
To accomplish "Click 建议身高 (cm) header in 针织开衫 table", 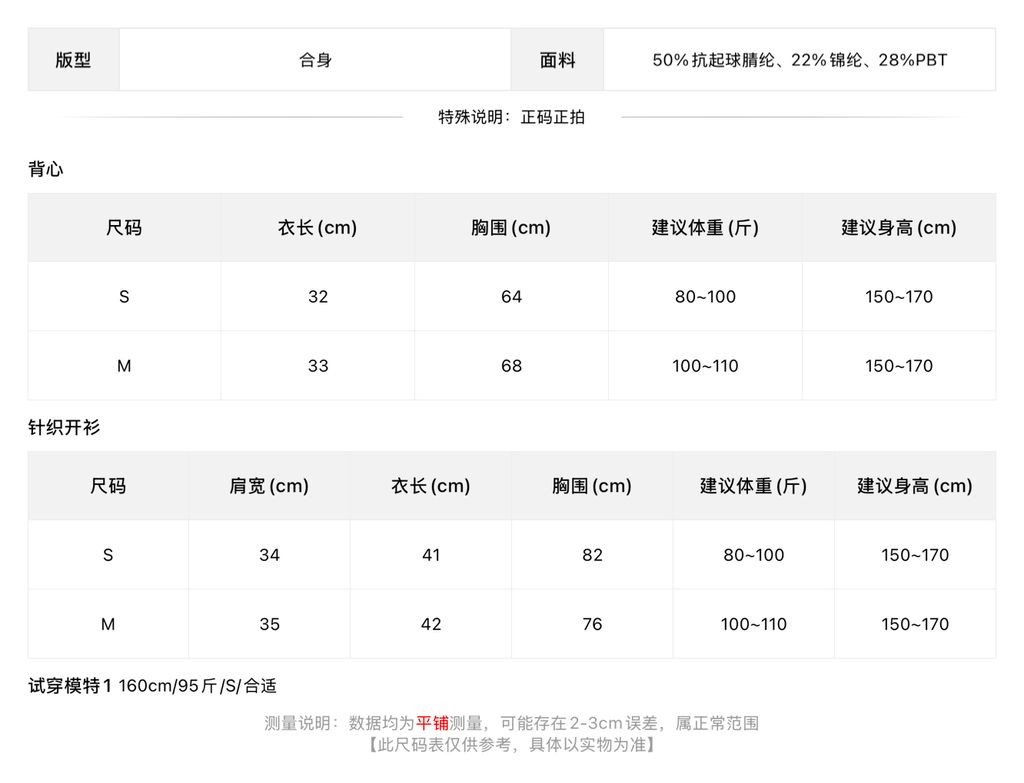I will [915, 486].
